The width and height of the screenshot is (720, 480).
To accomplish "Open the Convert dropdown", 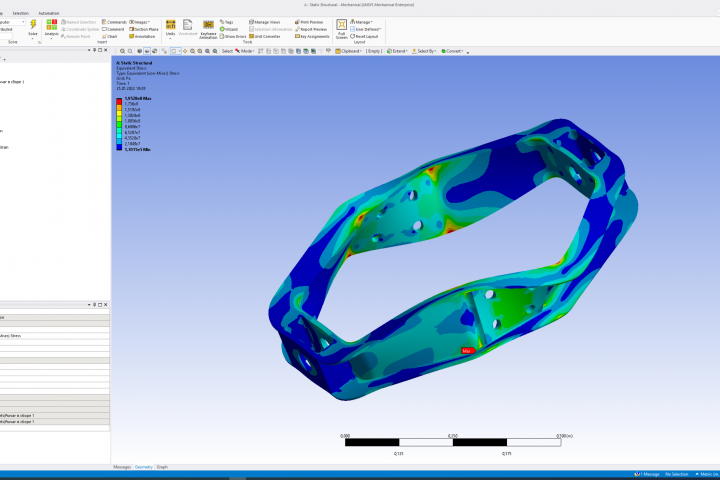I will click(452, 51).
